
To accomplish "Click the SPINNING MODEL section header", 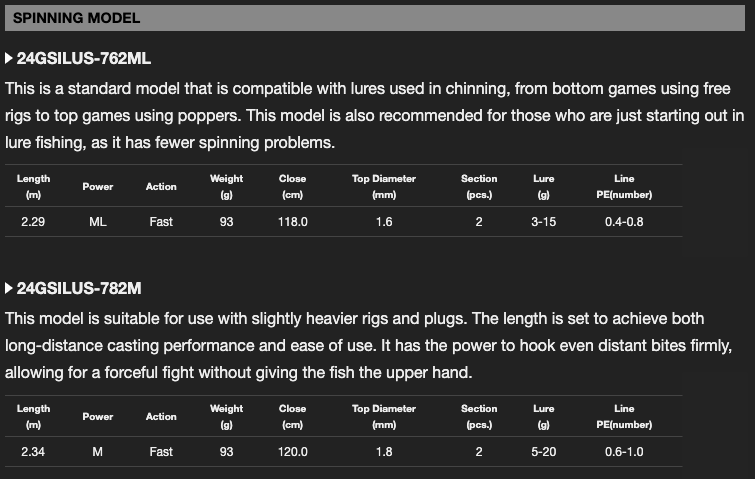I will tap(77, 18).
